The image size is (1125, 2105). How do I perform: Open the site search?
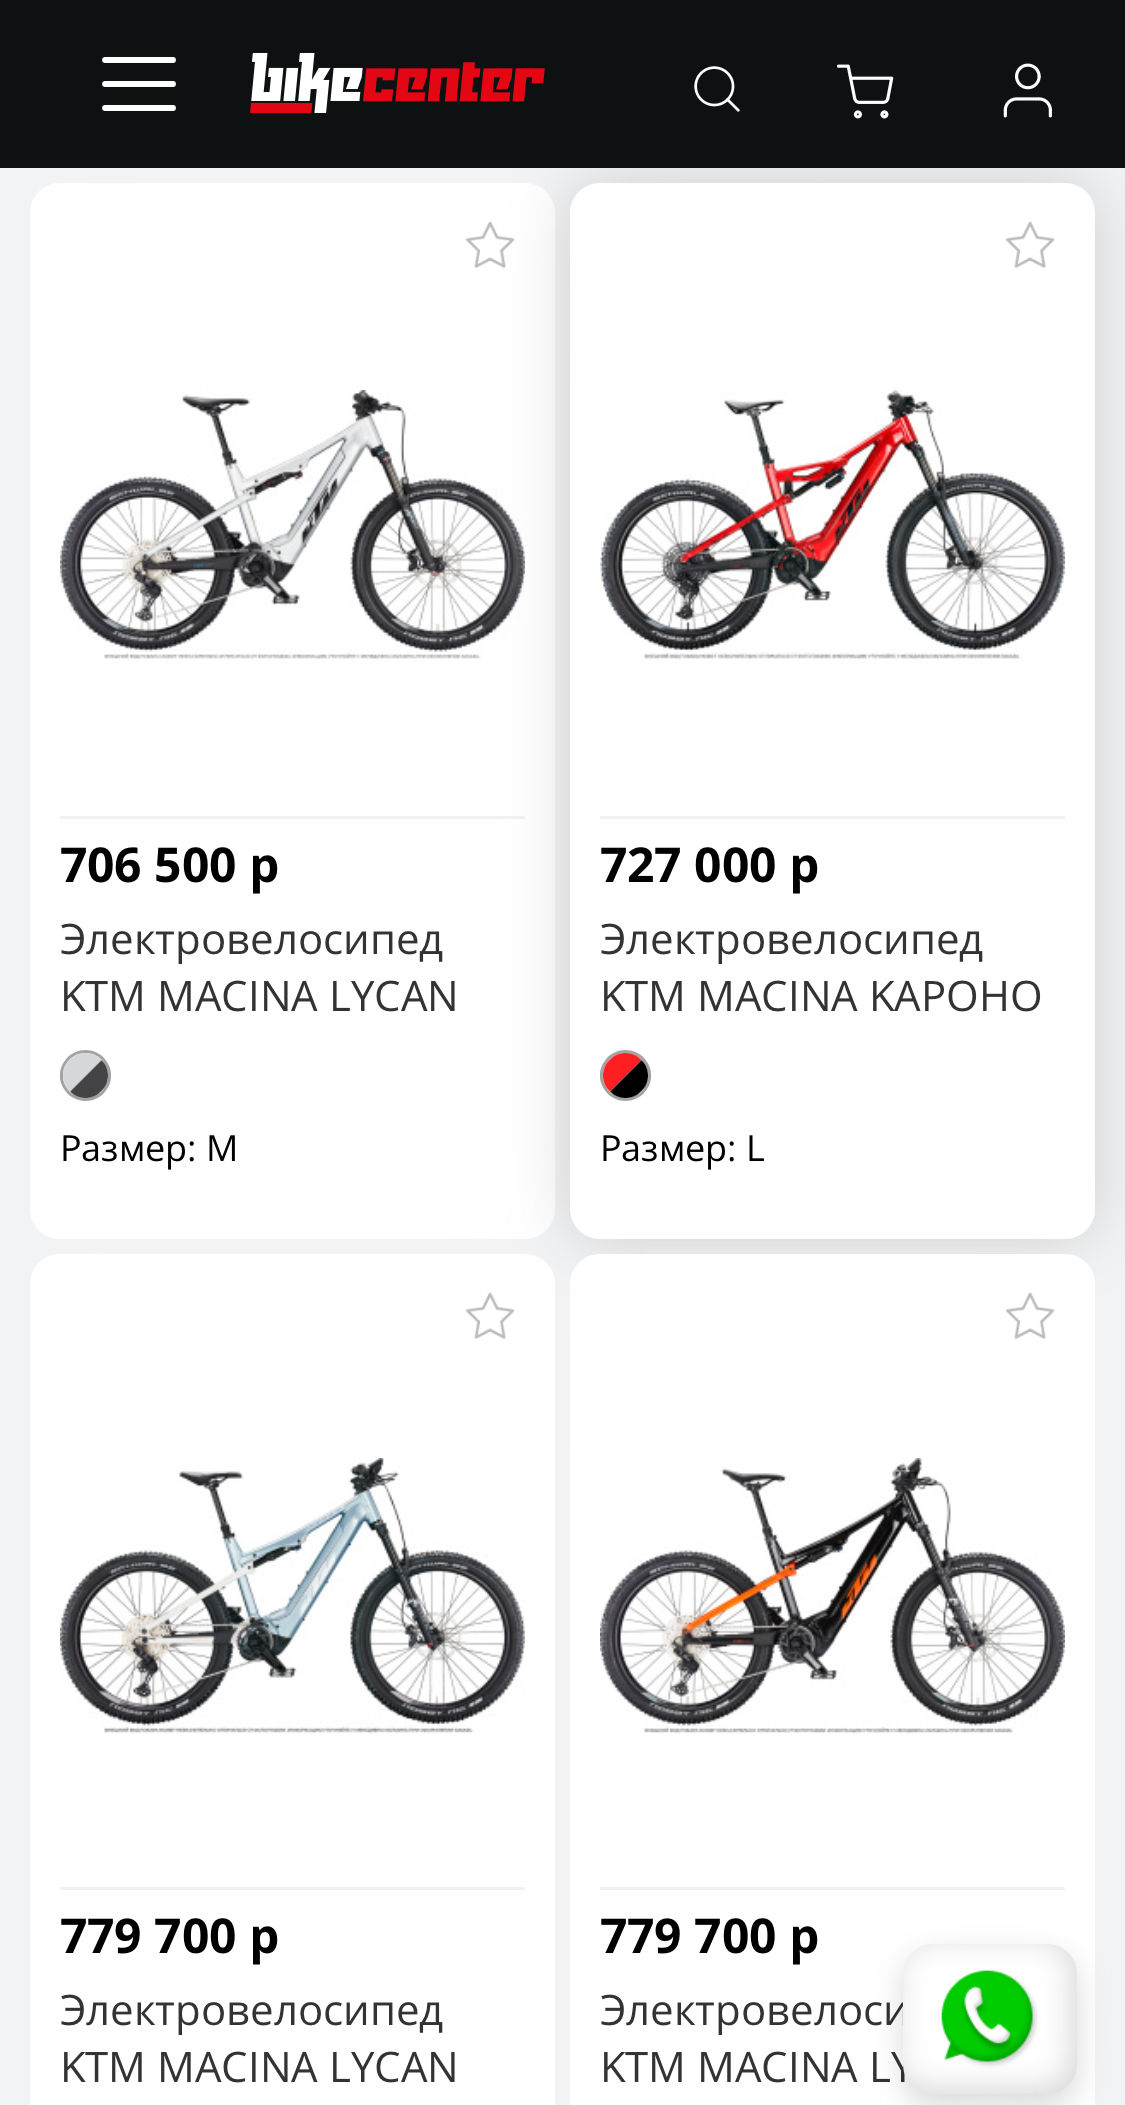click(x=717, y=90)
